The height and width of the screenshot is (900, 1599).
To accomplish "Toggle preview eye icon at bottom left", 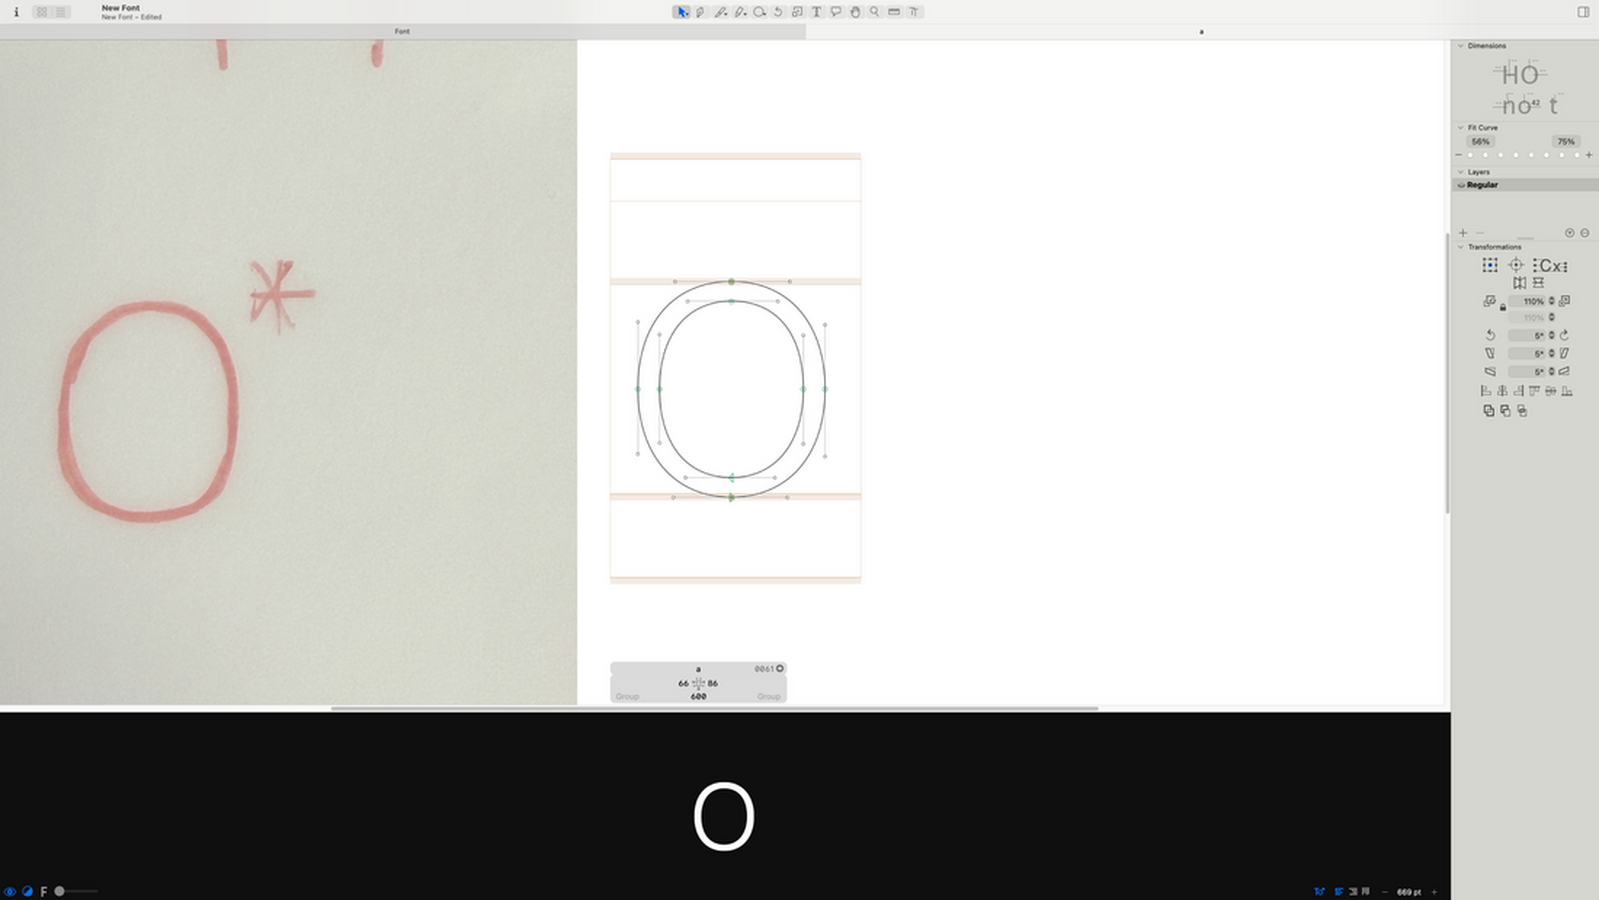I will pos(10,891).
